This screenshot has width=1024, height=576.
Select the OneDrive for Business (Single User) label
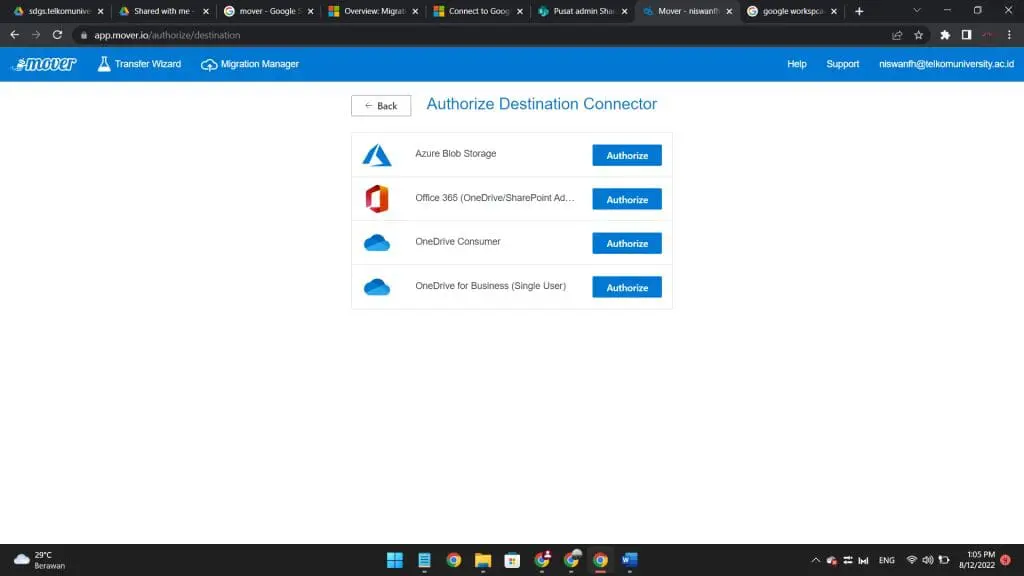pyautogui.click(x=490, y=285)
